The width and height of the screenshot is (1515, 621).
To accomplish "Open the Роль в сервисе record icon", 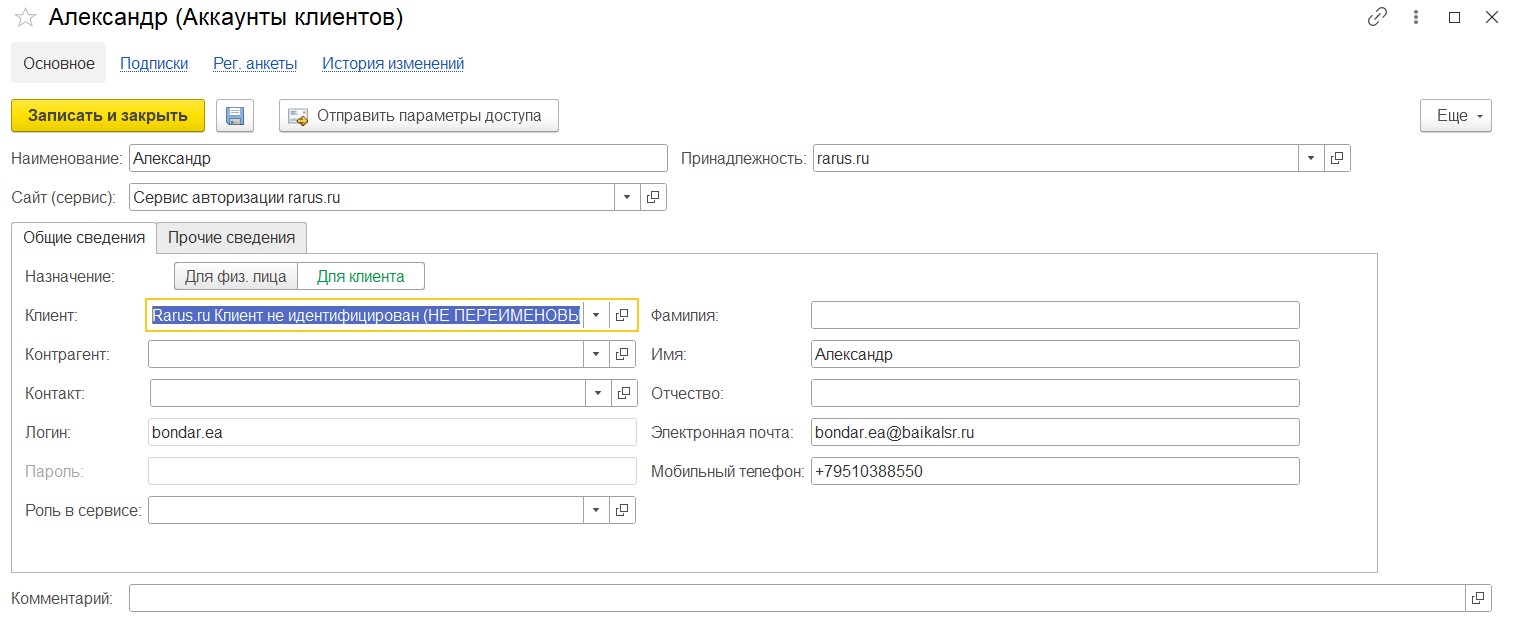I will tap(622, 510).
